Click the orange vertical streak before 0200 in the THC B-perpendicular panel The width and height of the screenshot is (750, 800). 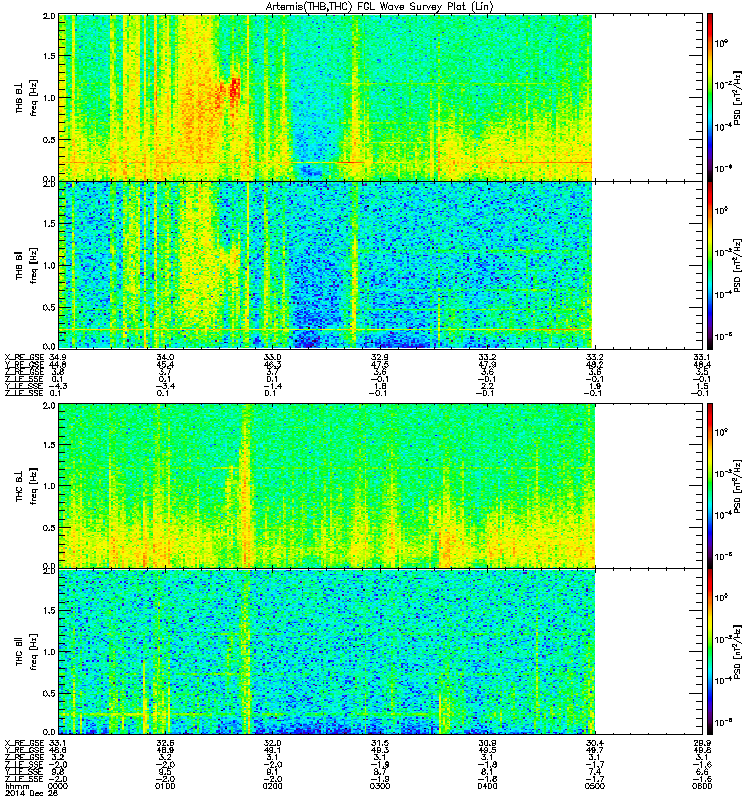pos(246,485)
